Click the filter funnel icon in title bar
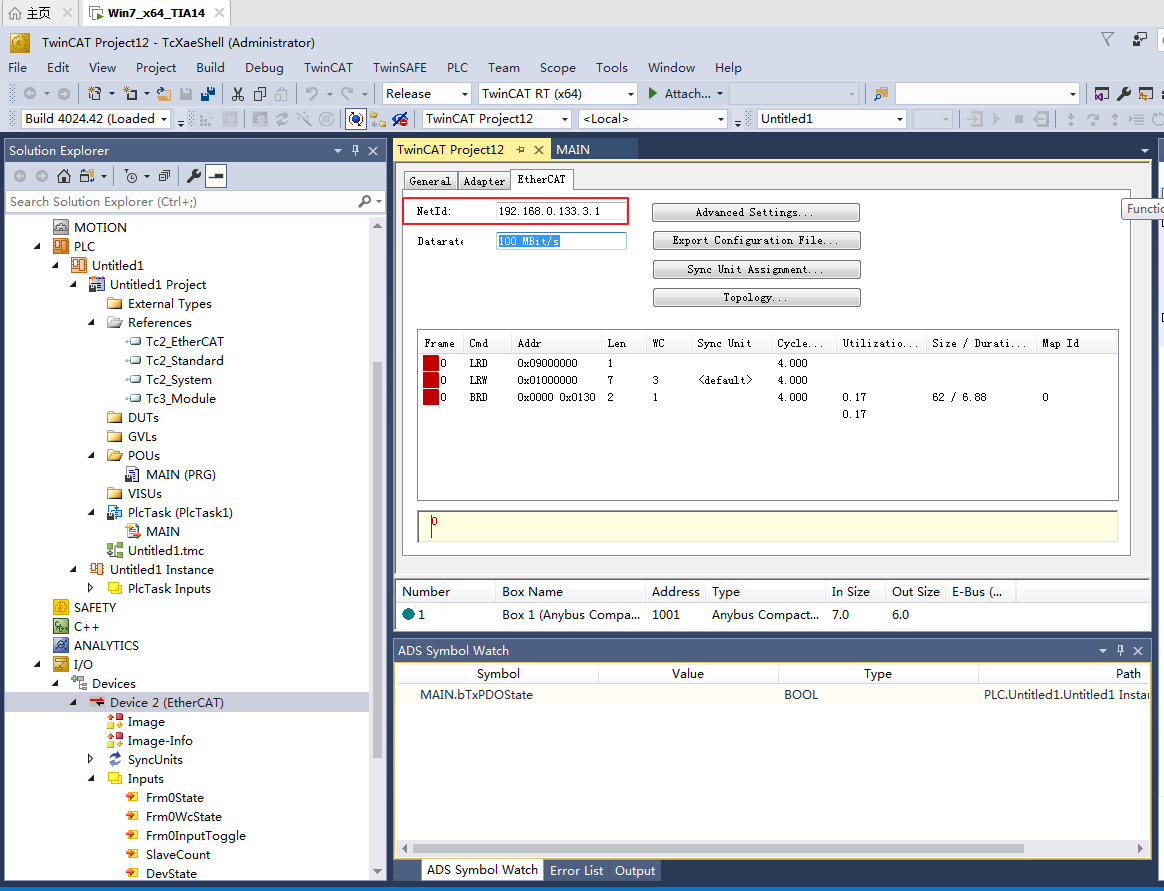The height and width of the screenshot is (891, 1164). [1108, 39]
